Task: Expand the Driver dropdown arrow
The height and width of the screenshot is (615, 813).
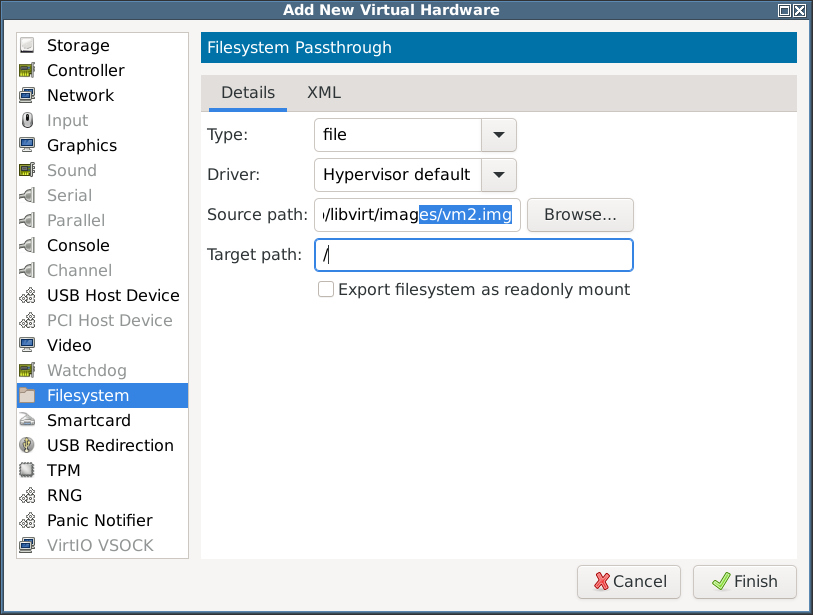Action: tap(499, 175)
